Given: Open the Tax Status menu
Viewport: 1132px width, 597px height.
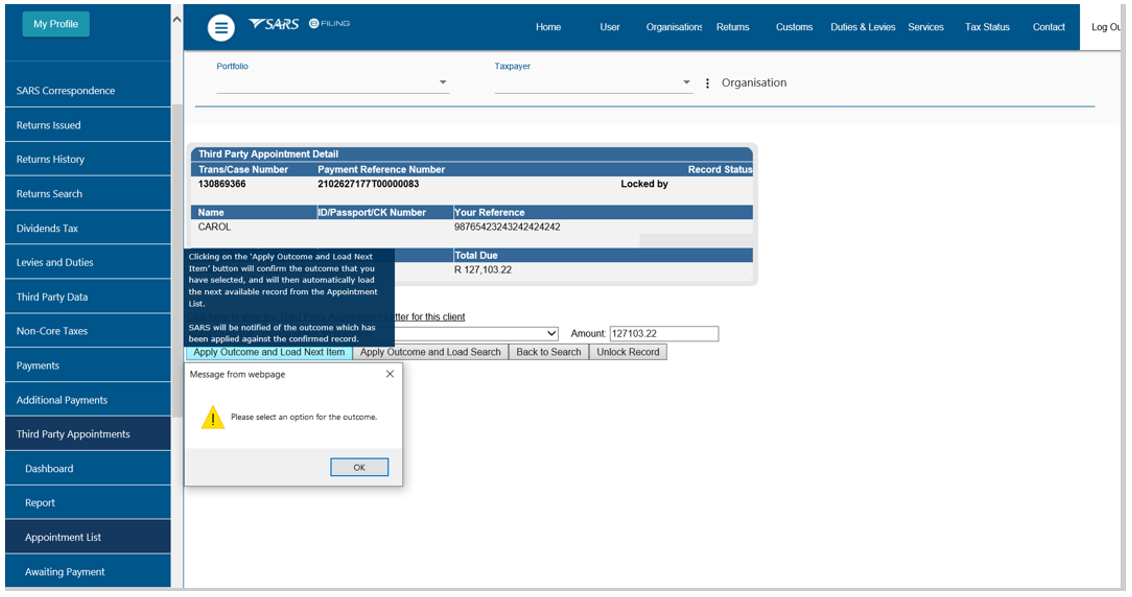Looking at the screenshot, I should tap(987, 27).
